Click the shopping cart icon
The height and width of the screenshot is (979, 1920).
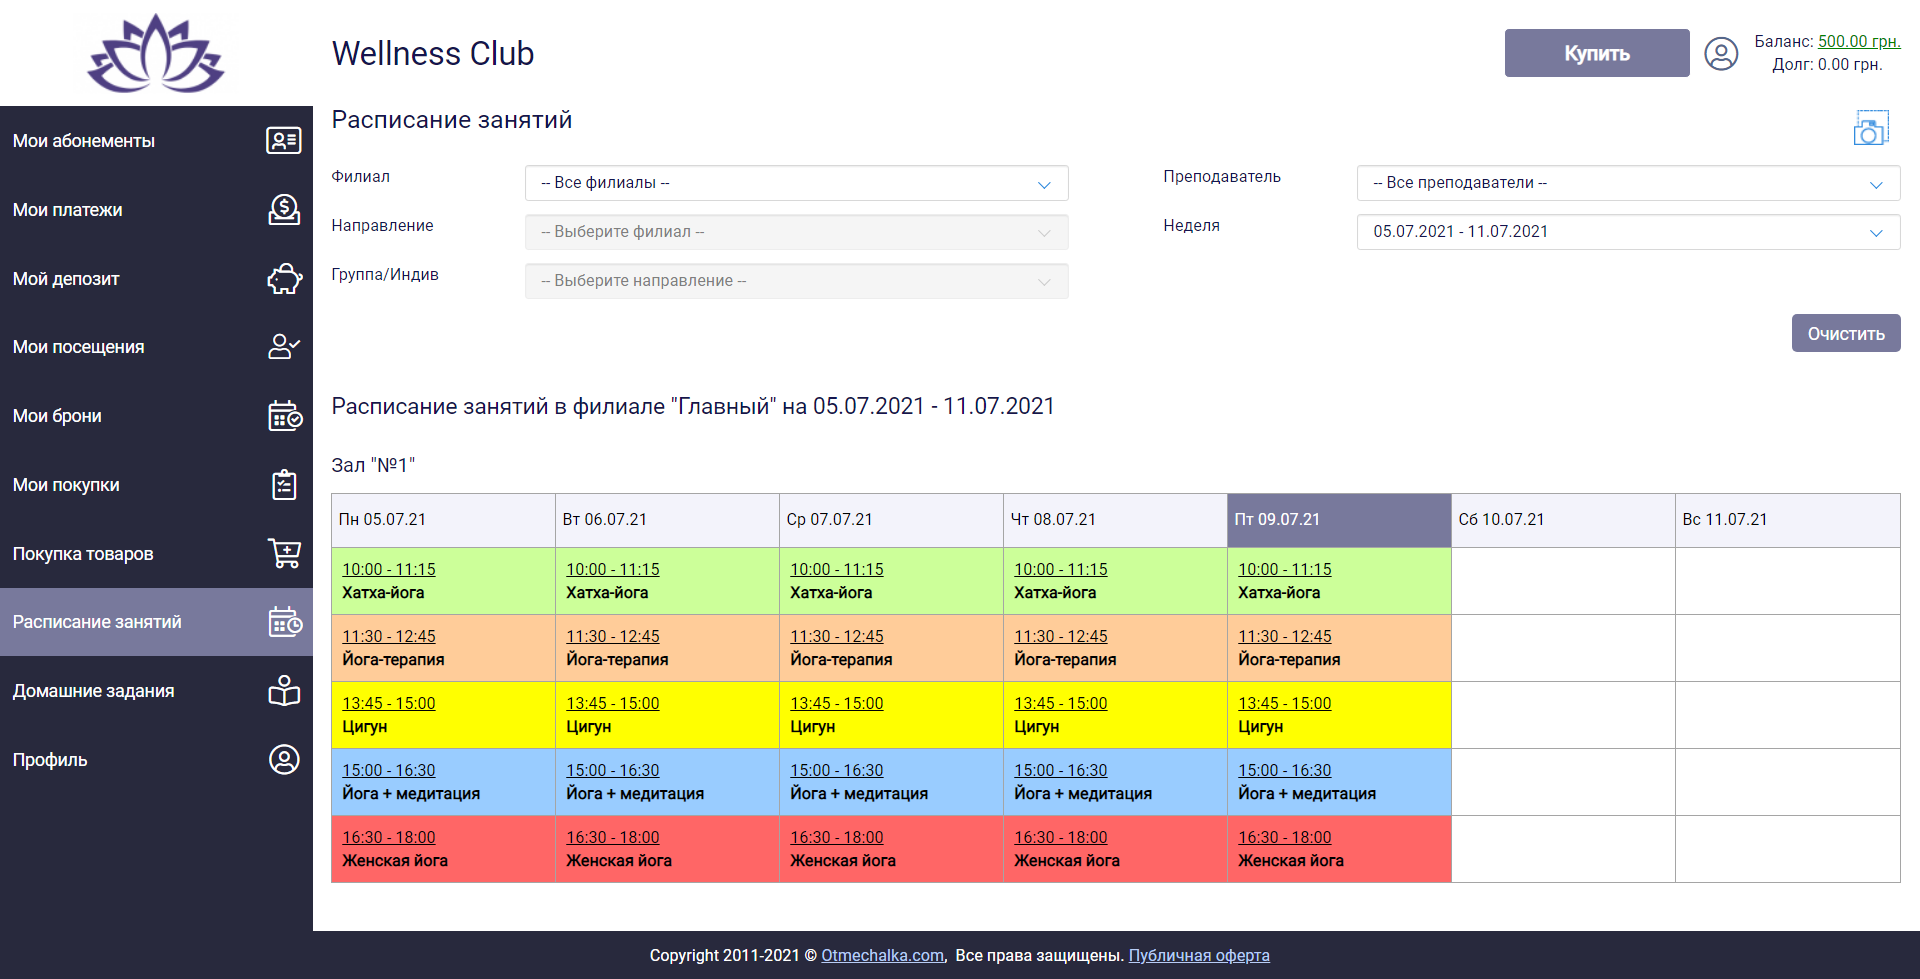coord(284,553)
